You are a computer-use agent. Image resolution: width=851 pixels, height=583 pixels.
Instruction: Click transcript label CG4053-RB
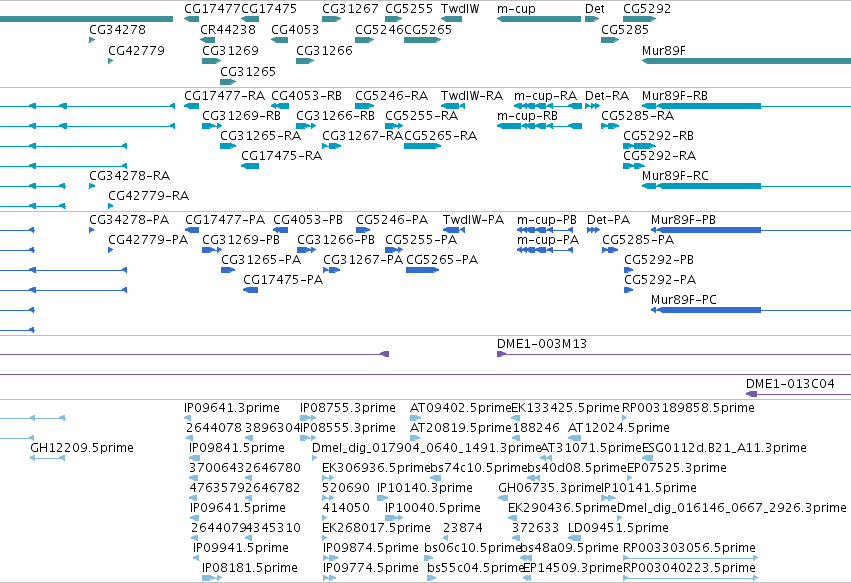tap(307, 96)
